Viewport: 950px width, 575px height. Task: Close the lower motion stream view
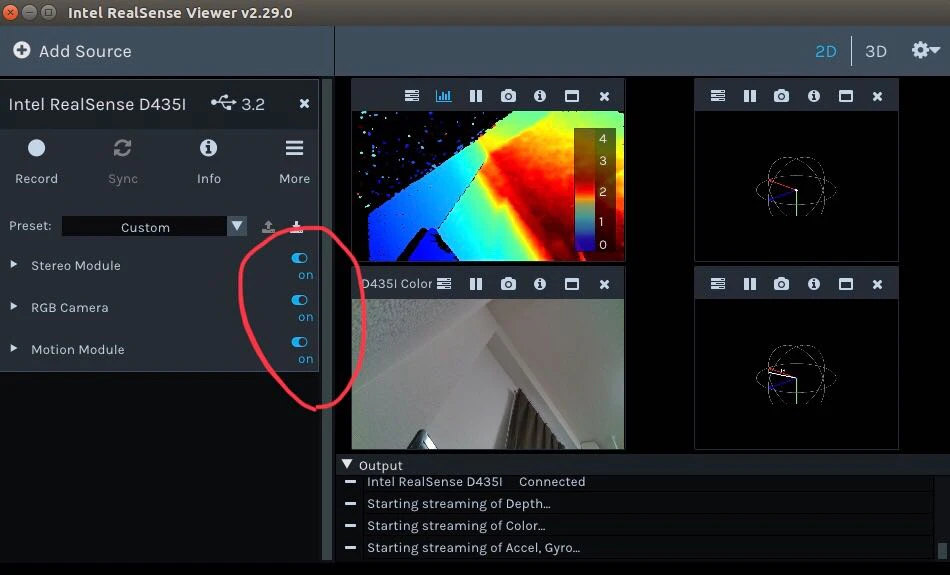(x=877, y=284)
